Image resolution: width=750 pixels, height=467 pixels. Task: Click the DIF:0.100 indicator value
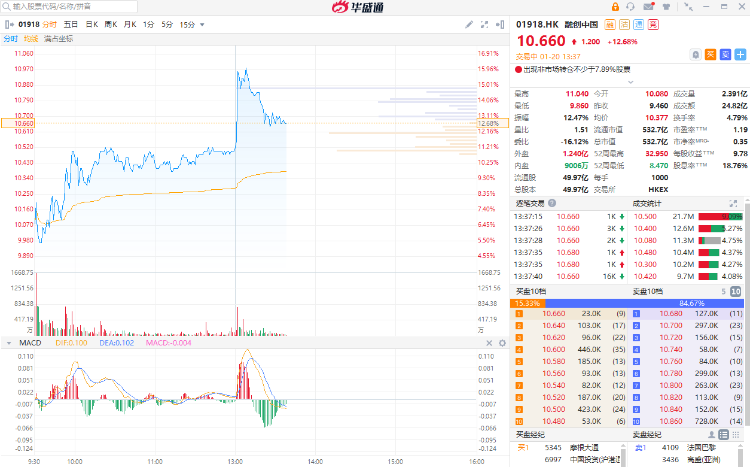coord(71,343)
